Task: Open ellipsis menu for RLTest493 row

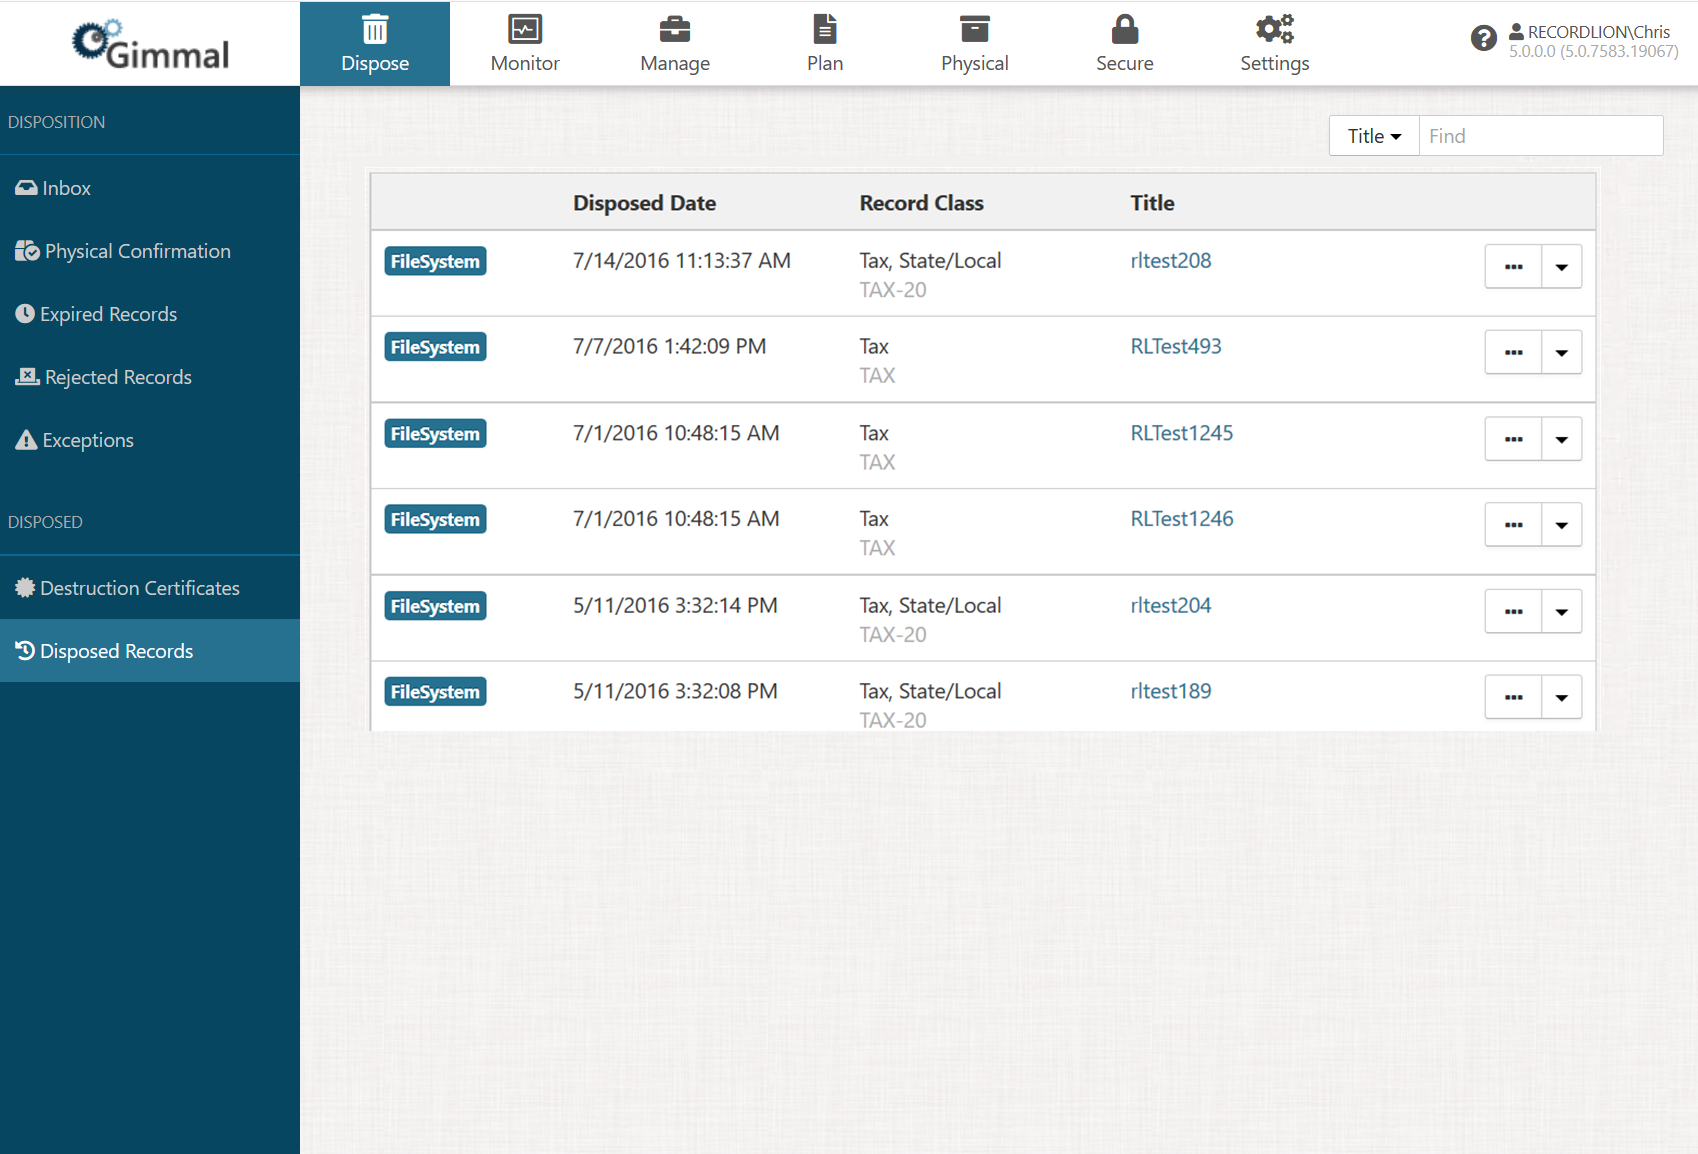Action: (x=1513, y=353)
